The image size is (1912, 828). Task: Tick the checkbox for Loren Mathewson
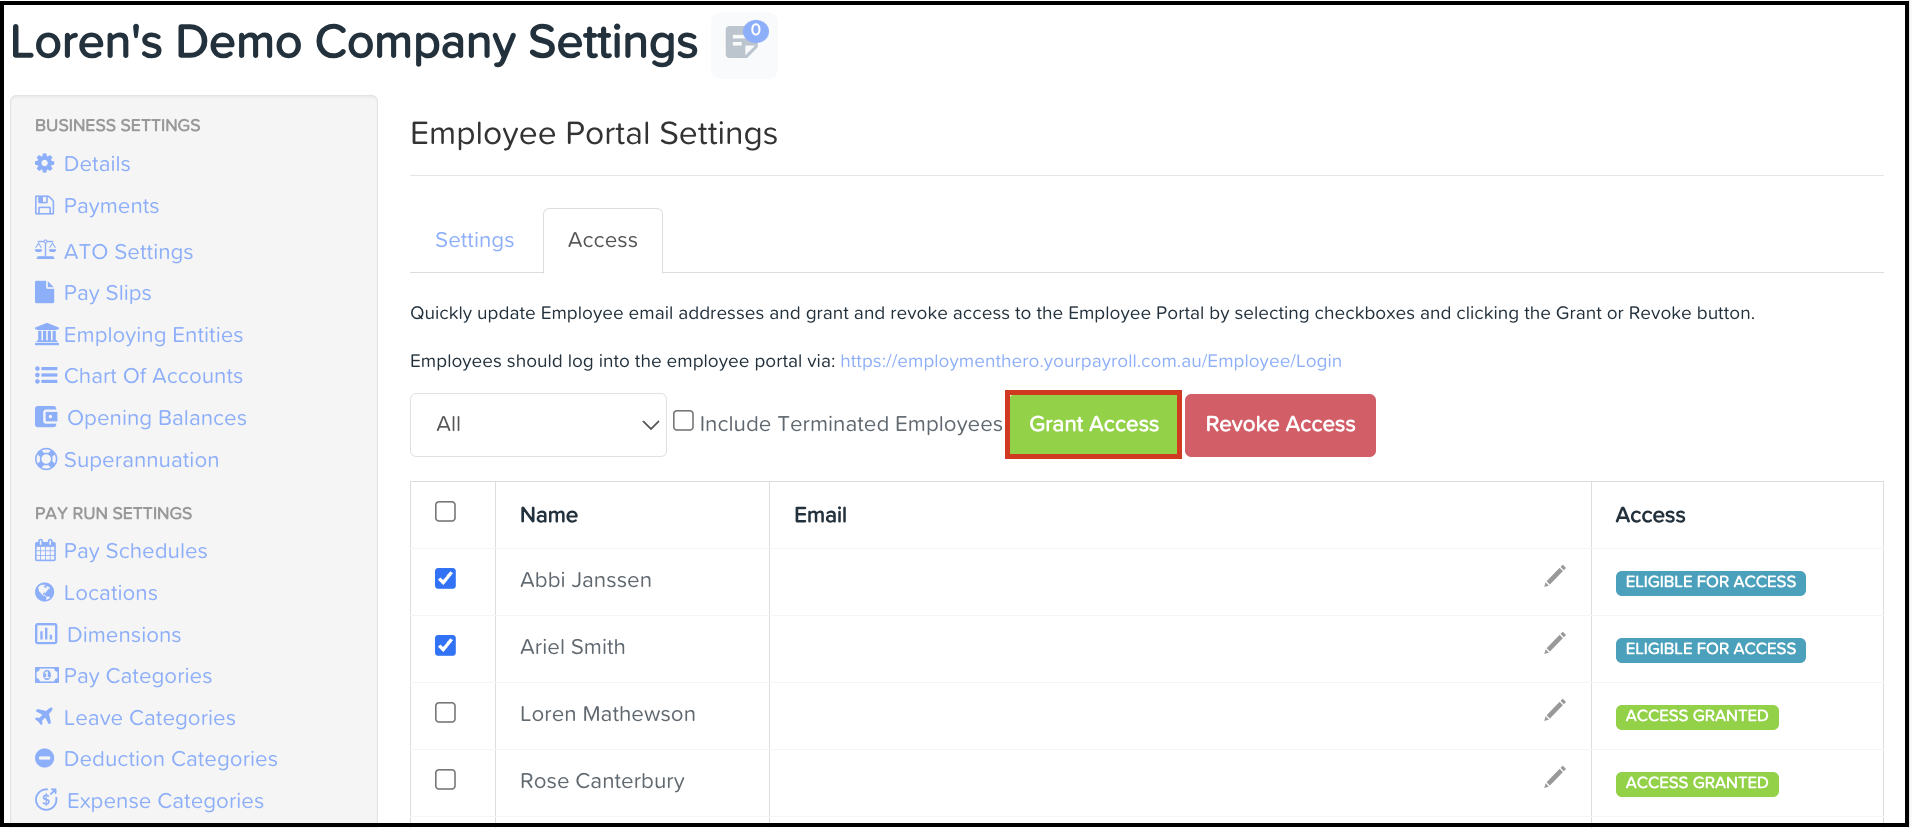point(446,713)
